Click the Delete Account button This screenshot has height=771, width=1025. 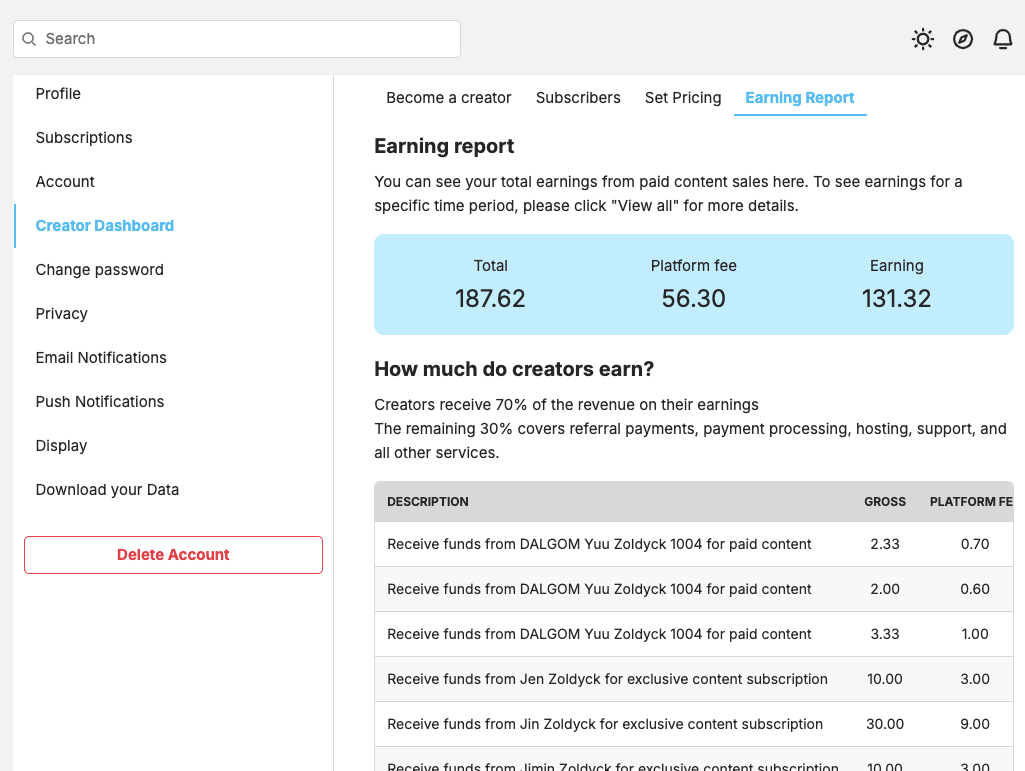coord(173,555)
